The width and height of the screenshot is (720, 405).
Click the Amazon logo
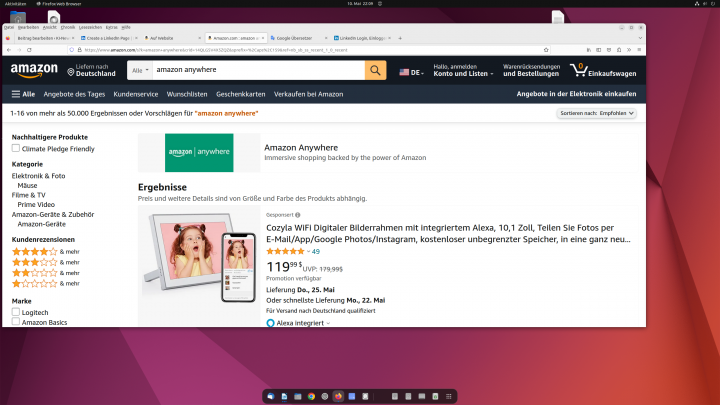(x=34, y=71)
